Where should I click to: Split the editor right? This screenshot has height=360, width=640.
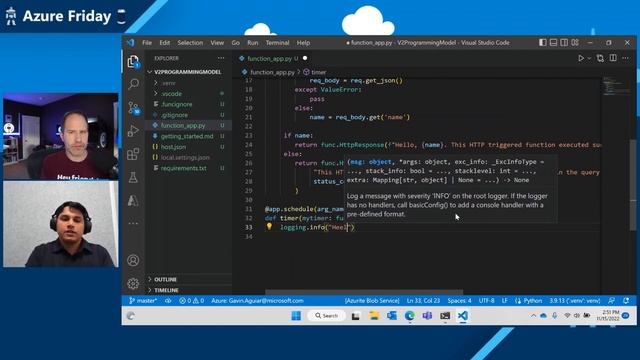coord(613,58)
